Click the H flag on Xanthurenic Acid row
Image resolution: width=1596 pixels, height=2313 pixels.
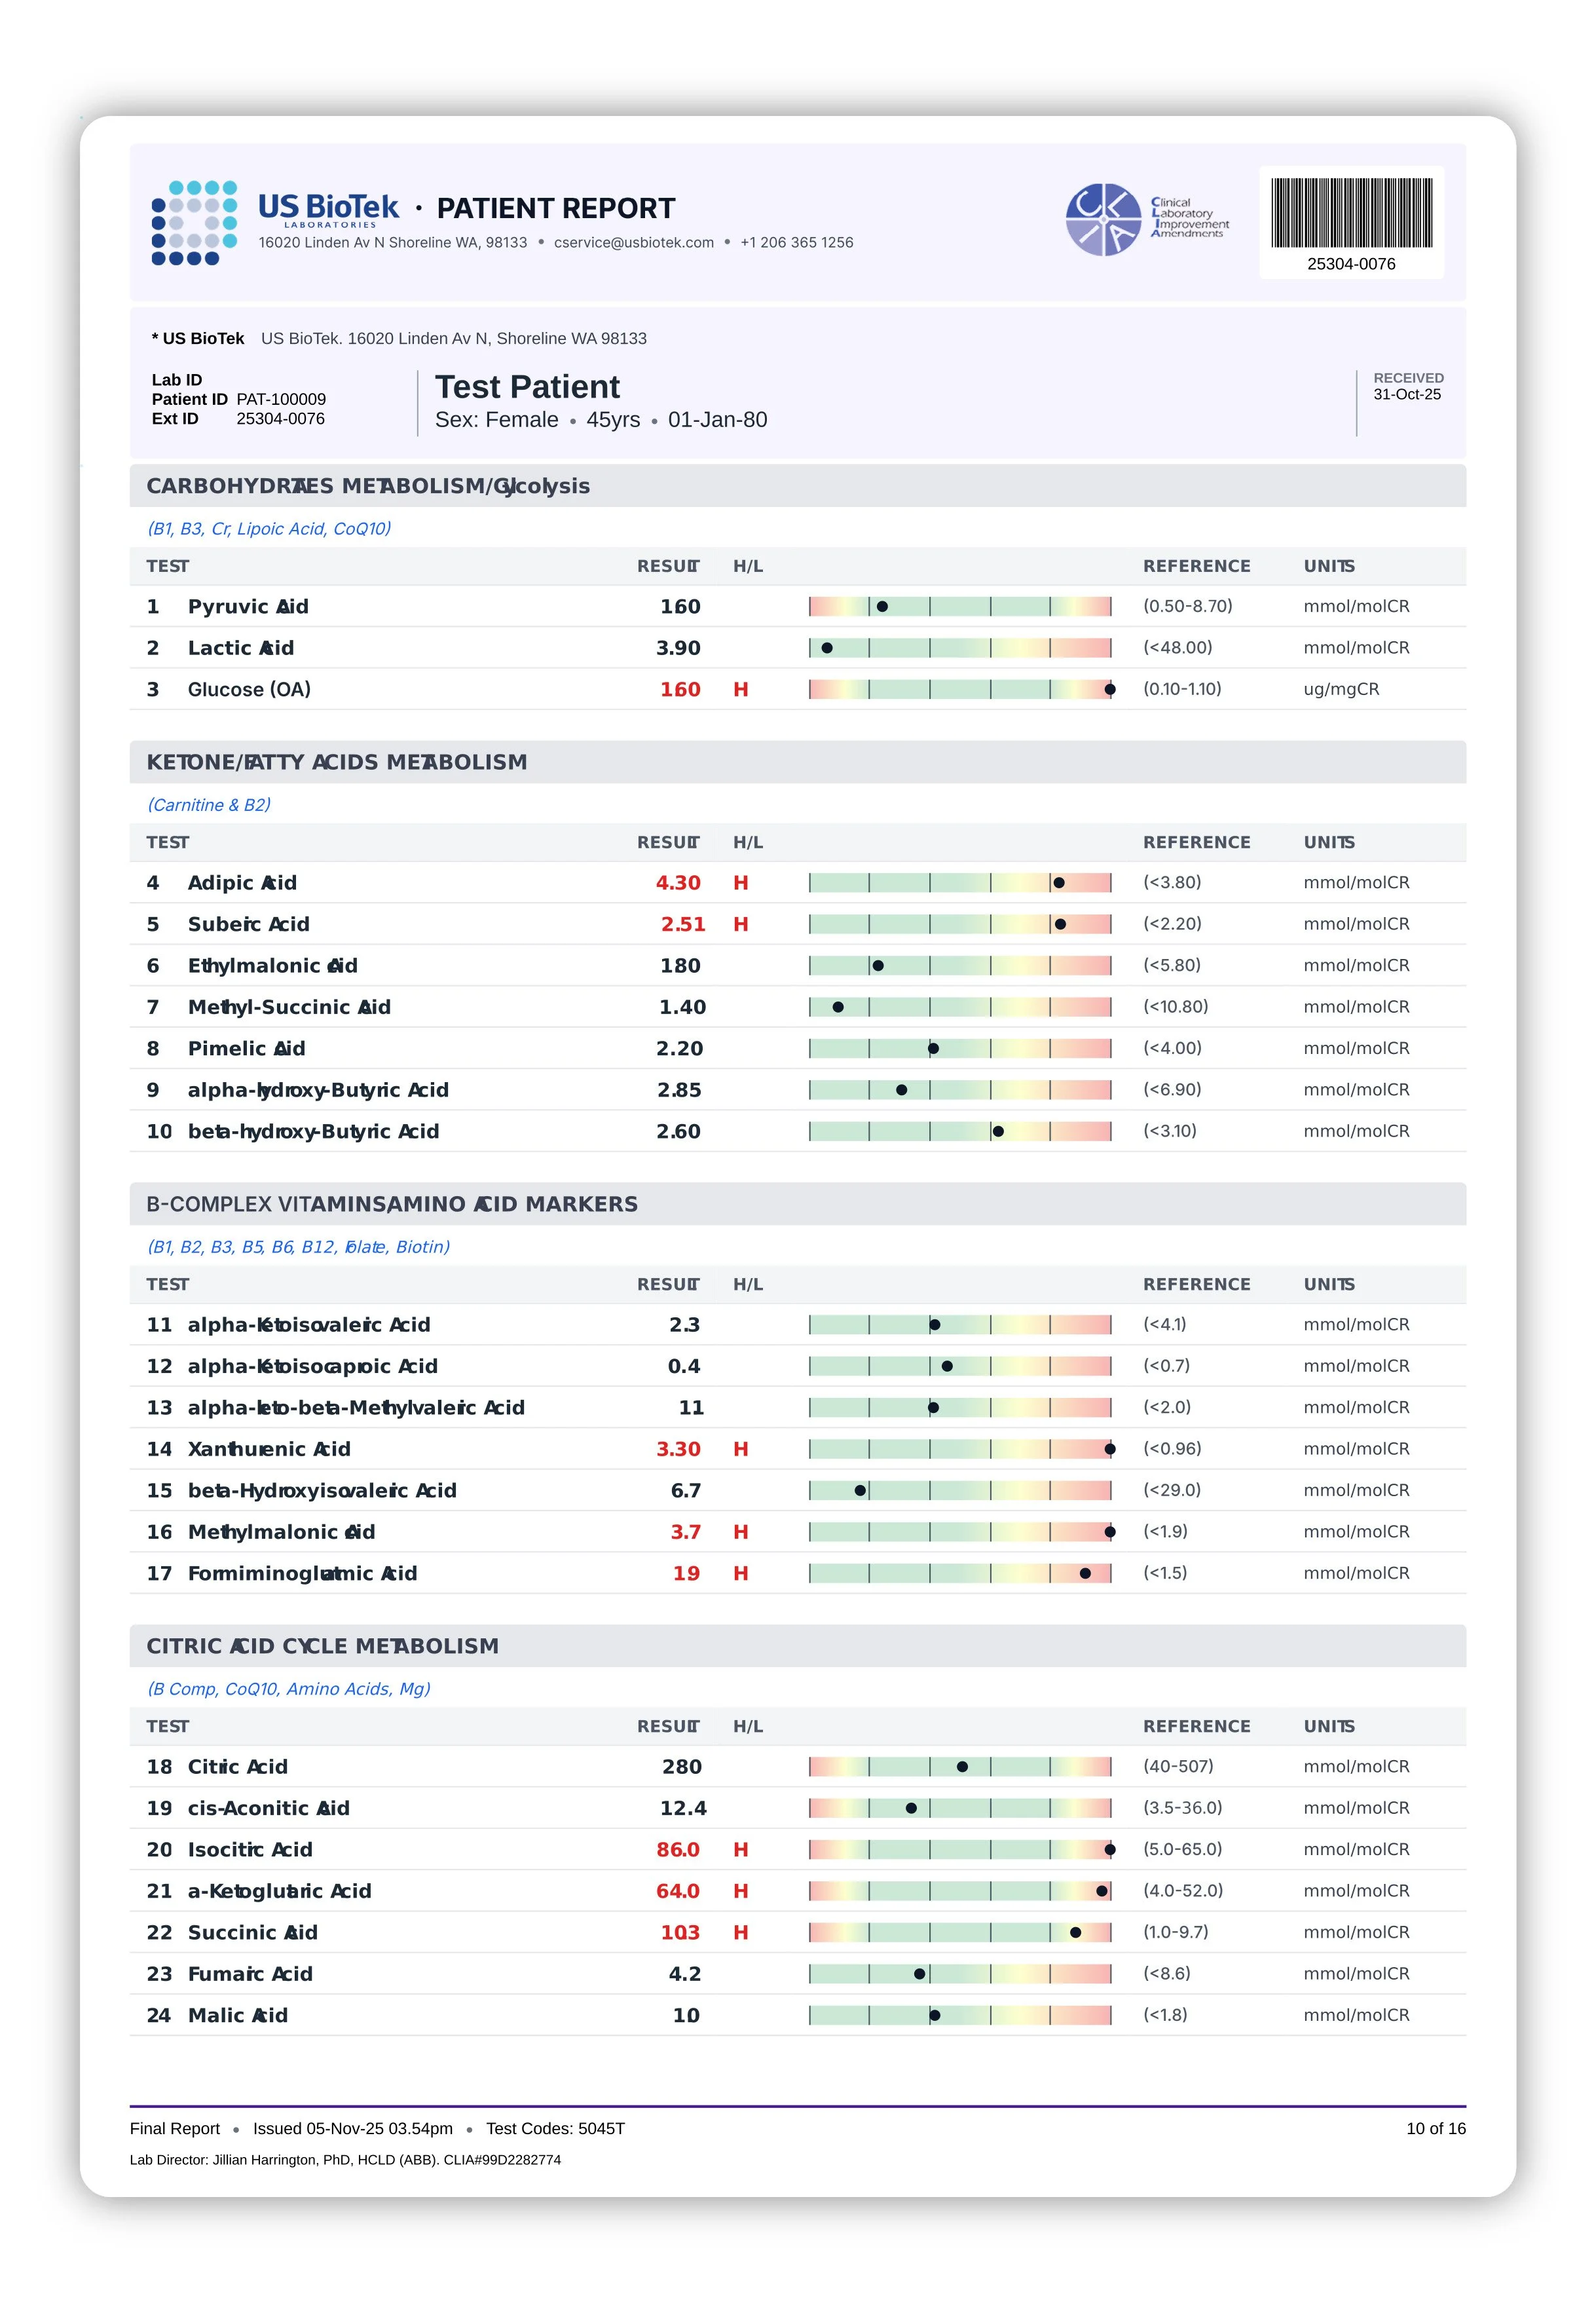740,1449
